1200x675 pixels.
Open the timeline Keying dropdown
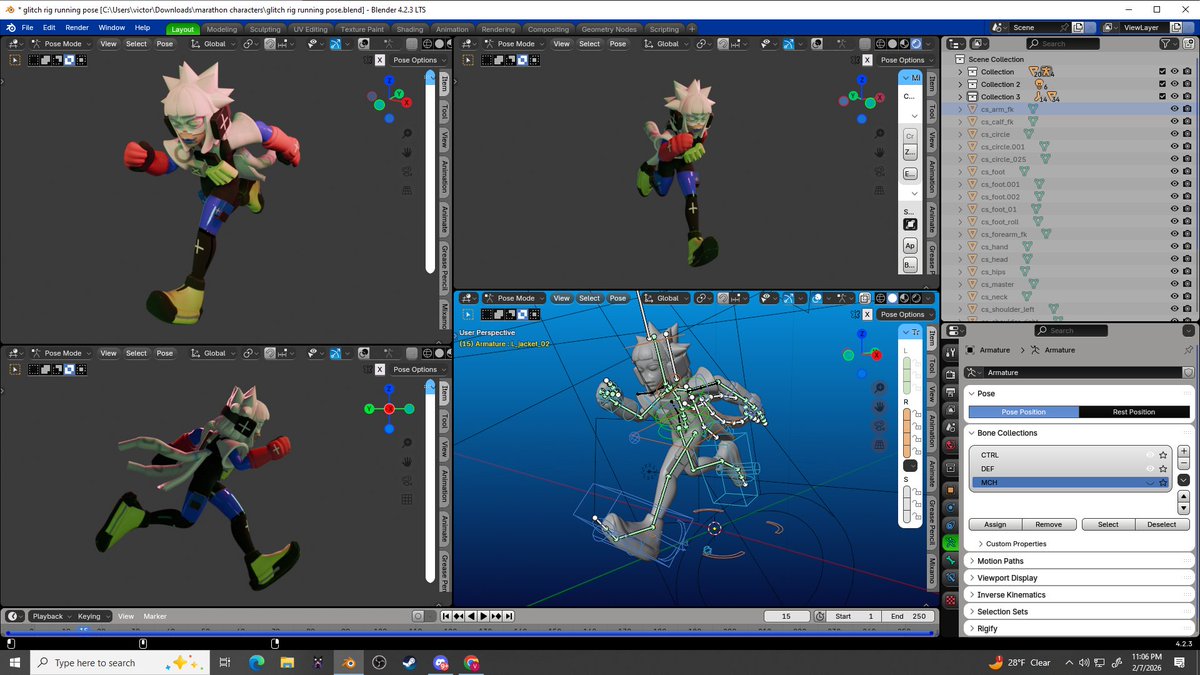[x=93, y=616]
